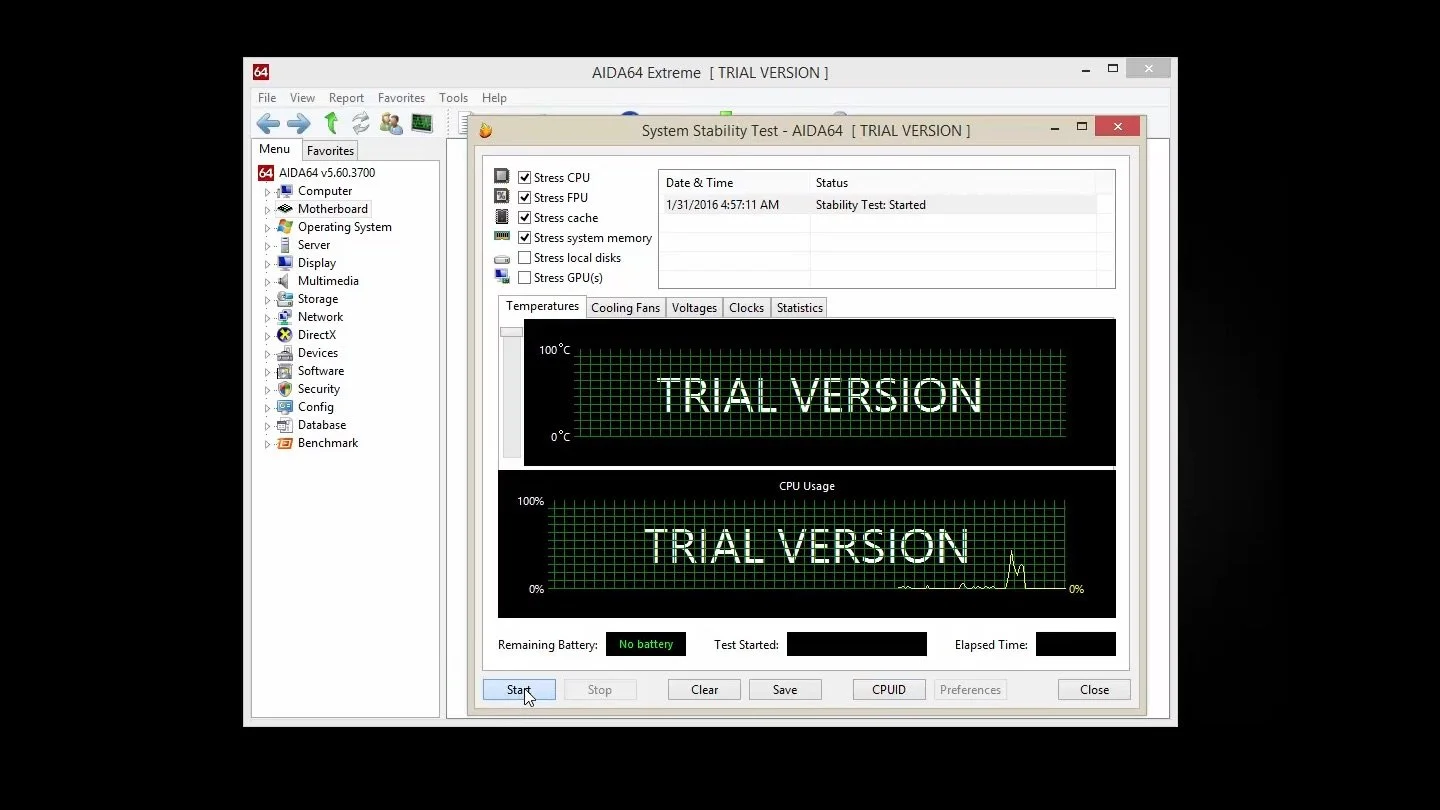1440x810 pixels.
Task: Select the Stability Test Started log row
Action: click(x=880, y=205)
